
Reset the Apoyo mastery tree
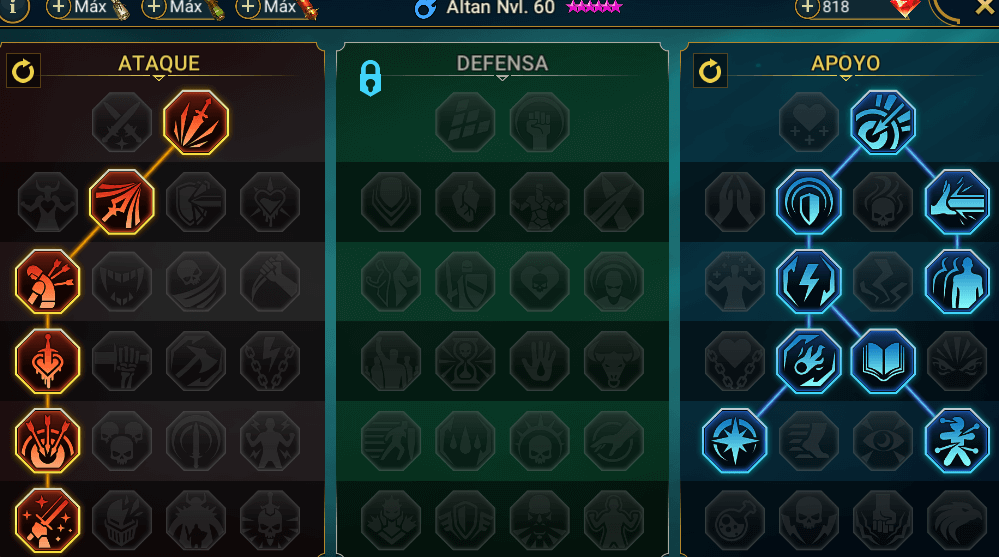pos(710,71)
